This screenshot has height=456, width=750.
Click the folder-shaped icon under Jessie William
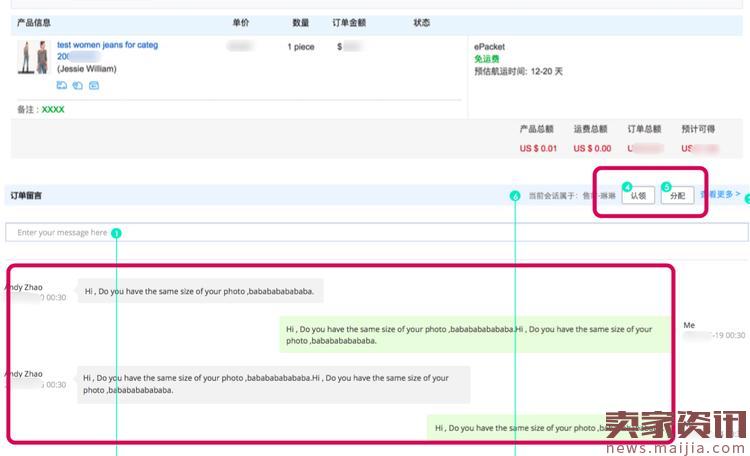pos(62,86)
